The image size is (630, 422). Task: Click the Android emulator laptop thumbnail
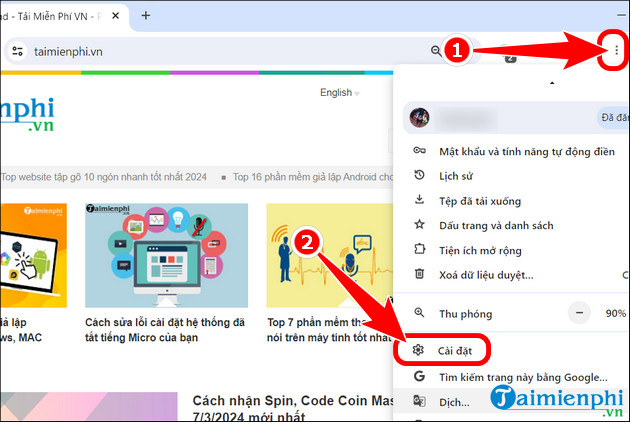[33, 256]
